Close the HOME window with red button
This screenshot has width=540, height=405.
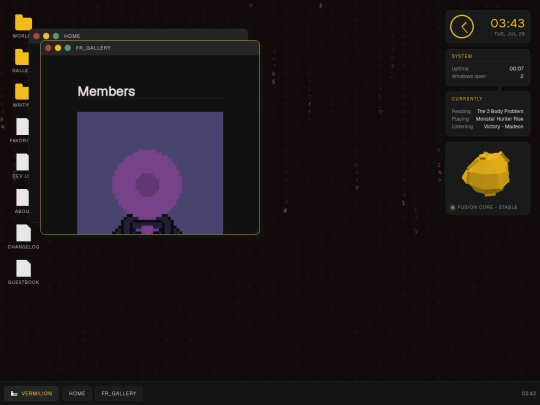36,36
